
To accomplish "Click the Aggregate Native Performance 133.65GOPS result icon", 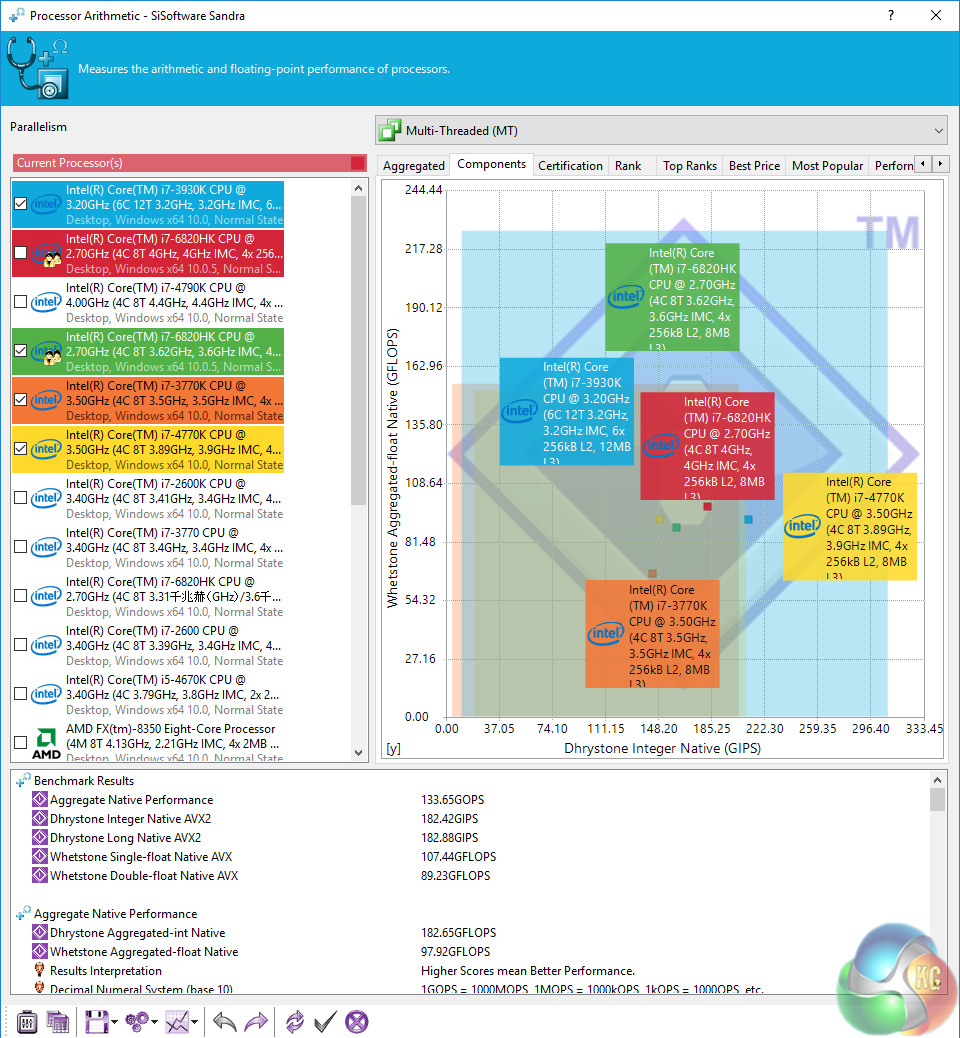I will coord(40,800).
